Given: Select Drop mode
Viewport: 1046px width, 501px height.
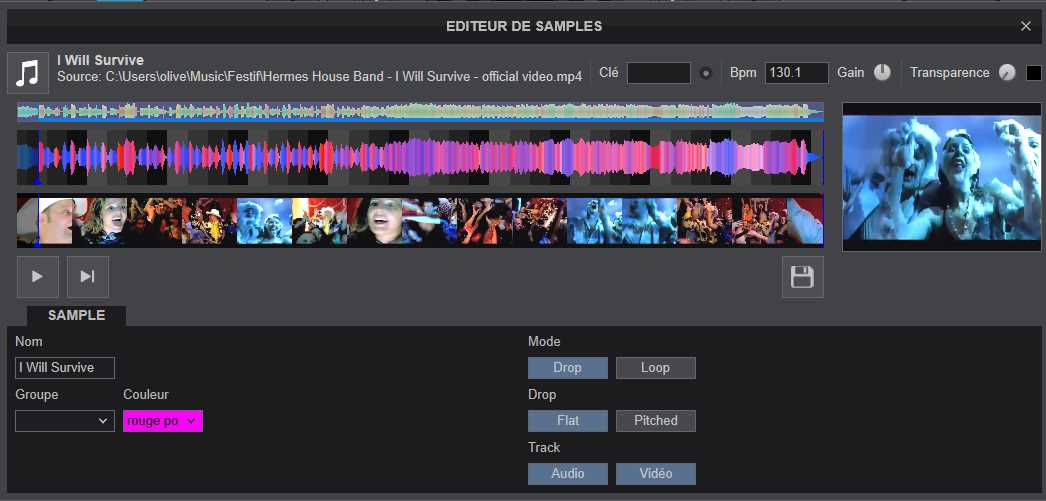Looking at the screenshot, I should point(567,368).
